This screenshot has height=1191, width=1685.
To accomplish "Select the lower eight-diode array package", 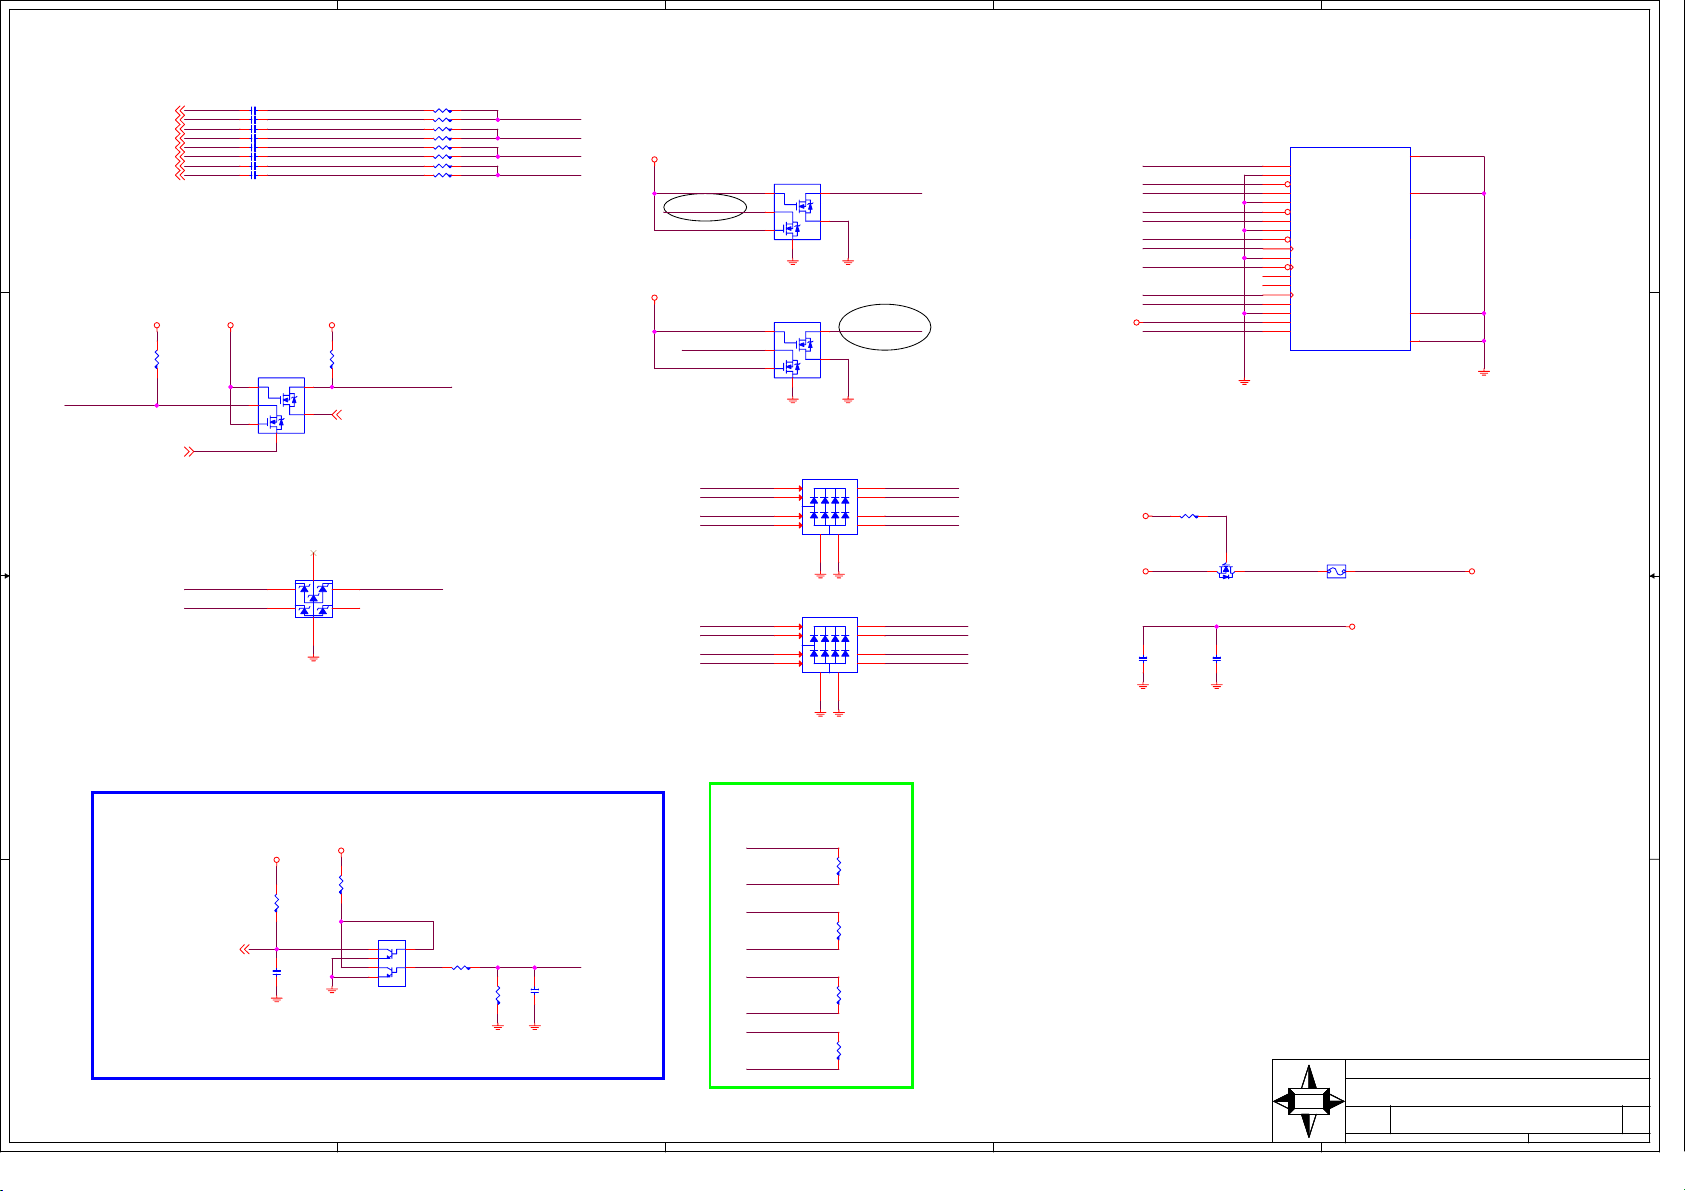I will [830, 645].
